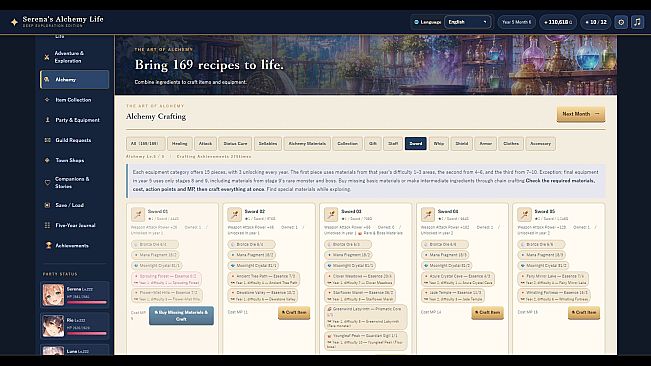Viewport: 651px width, 366px height.
Task: Click Rio's portrait in Party Status
Action: [53, 326]
